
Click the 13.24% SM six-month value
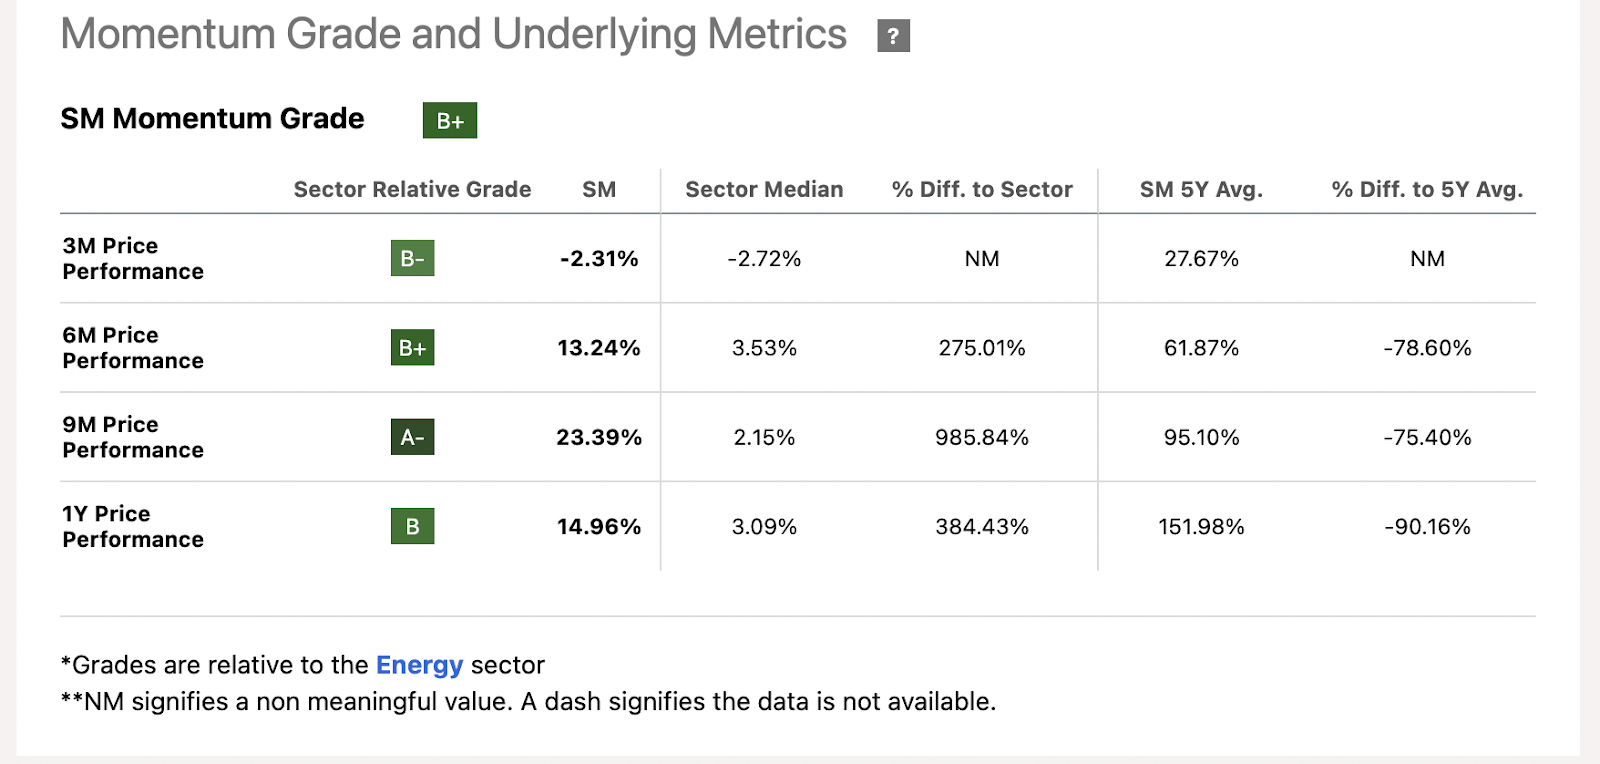pos(598,348)
